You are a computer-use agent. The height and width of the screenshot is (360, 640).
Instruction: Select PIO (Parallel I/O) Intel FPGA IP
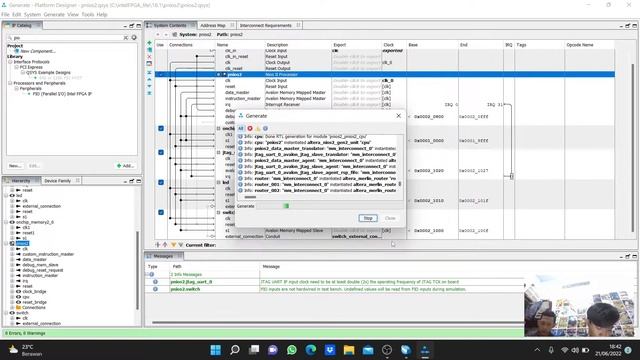point(62,93)
